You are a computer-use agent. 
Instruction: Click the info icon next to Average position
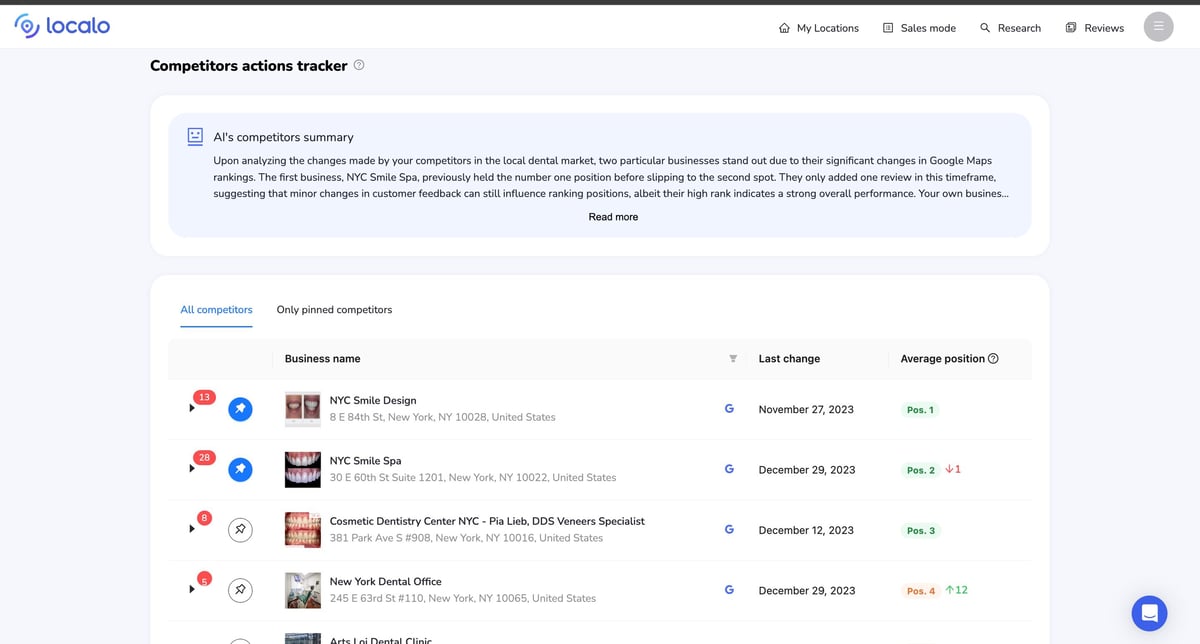pos(991,358)
